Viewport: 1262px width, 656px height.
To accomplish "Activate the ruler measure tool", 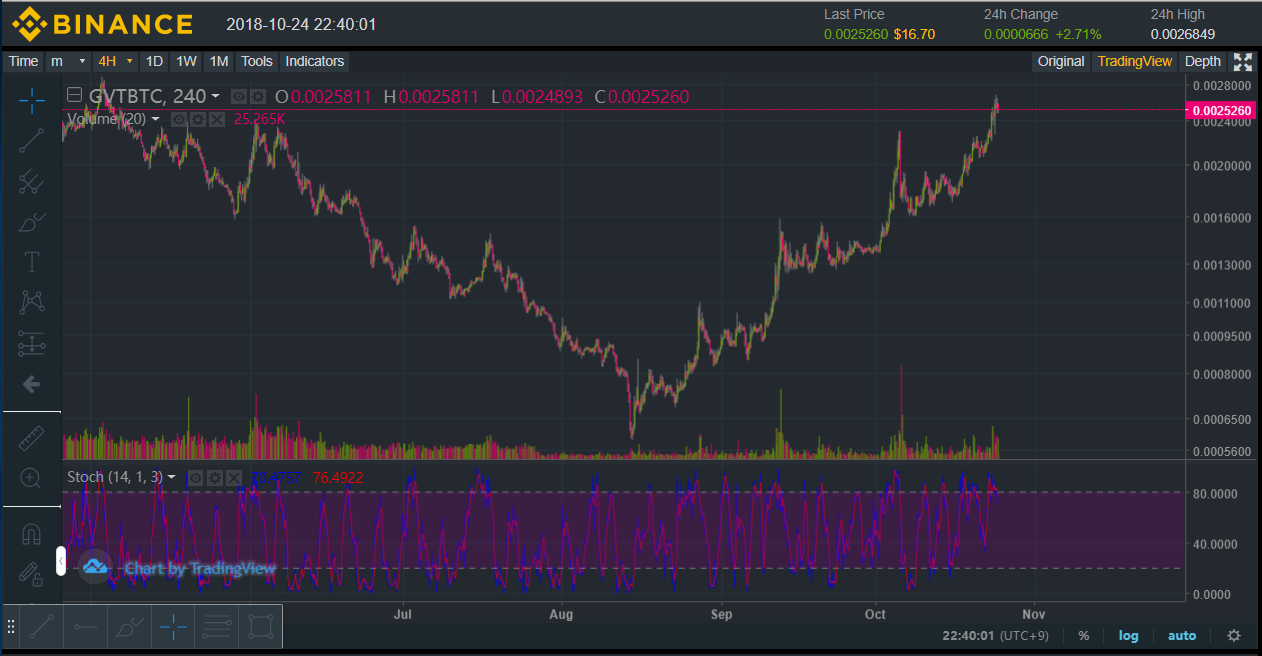I will [x=32, y=437].
